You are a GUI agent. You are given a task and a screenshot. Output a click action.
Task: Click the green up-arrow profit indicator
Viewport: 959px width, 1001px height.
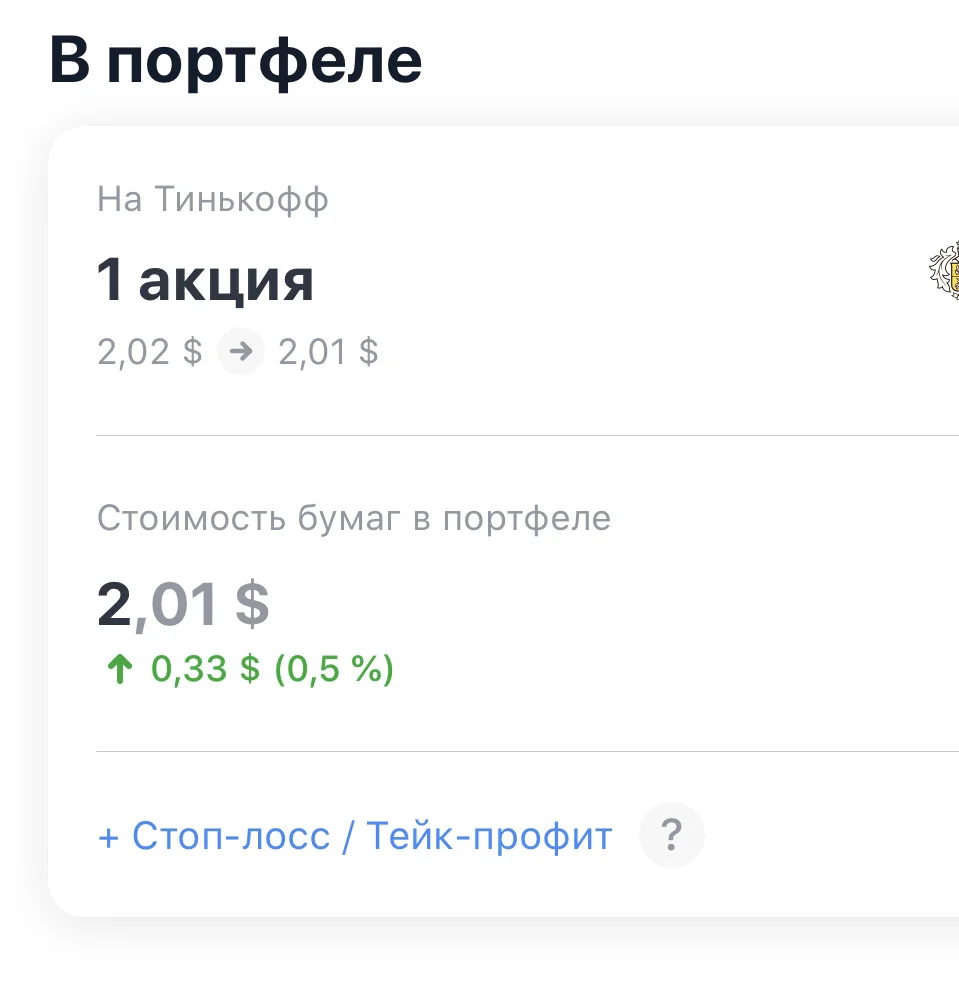[x=120, y=670]
